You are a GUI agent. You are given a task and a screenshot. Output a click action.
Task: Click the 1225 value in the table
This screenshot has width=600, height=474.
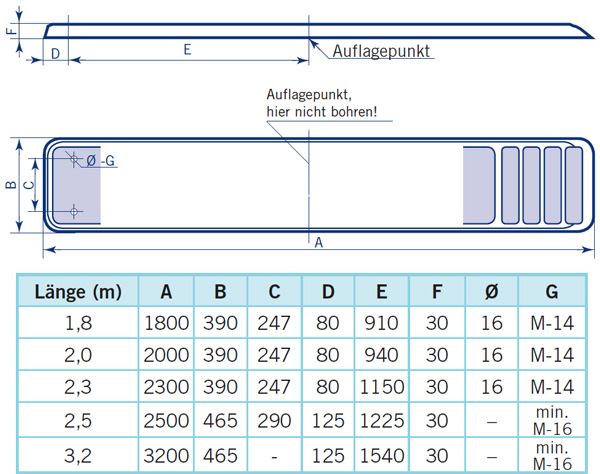(381, 419)
